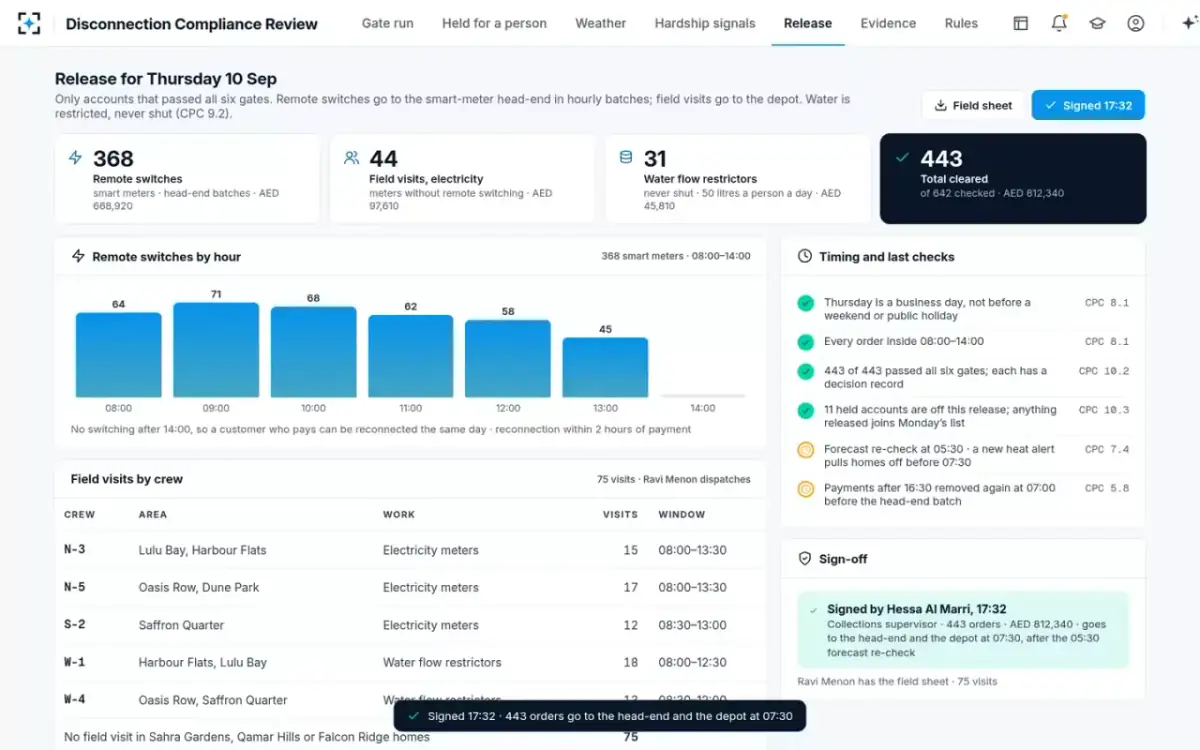Image resolution: width=1200 pixels, height=750 pixels.
Task: Go to the Weather tab
Action: (600, 23)
